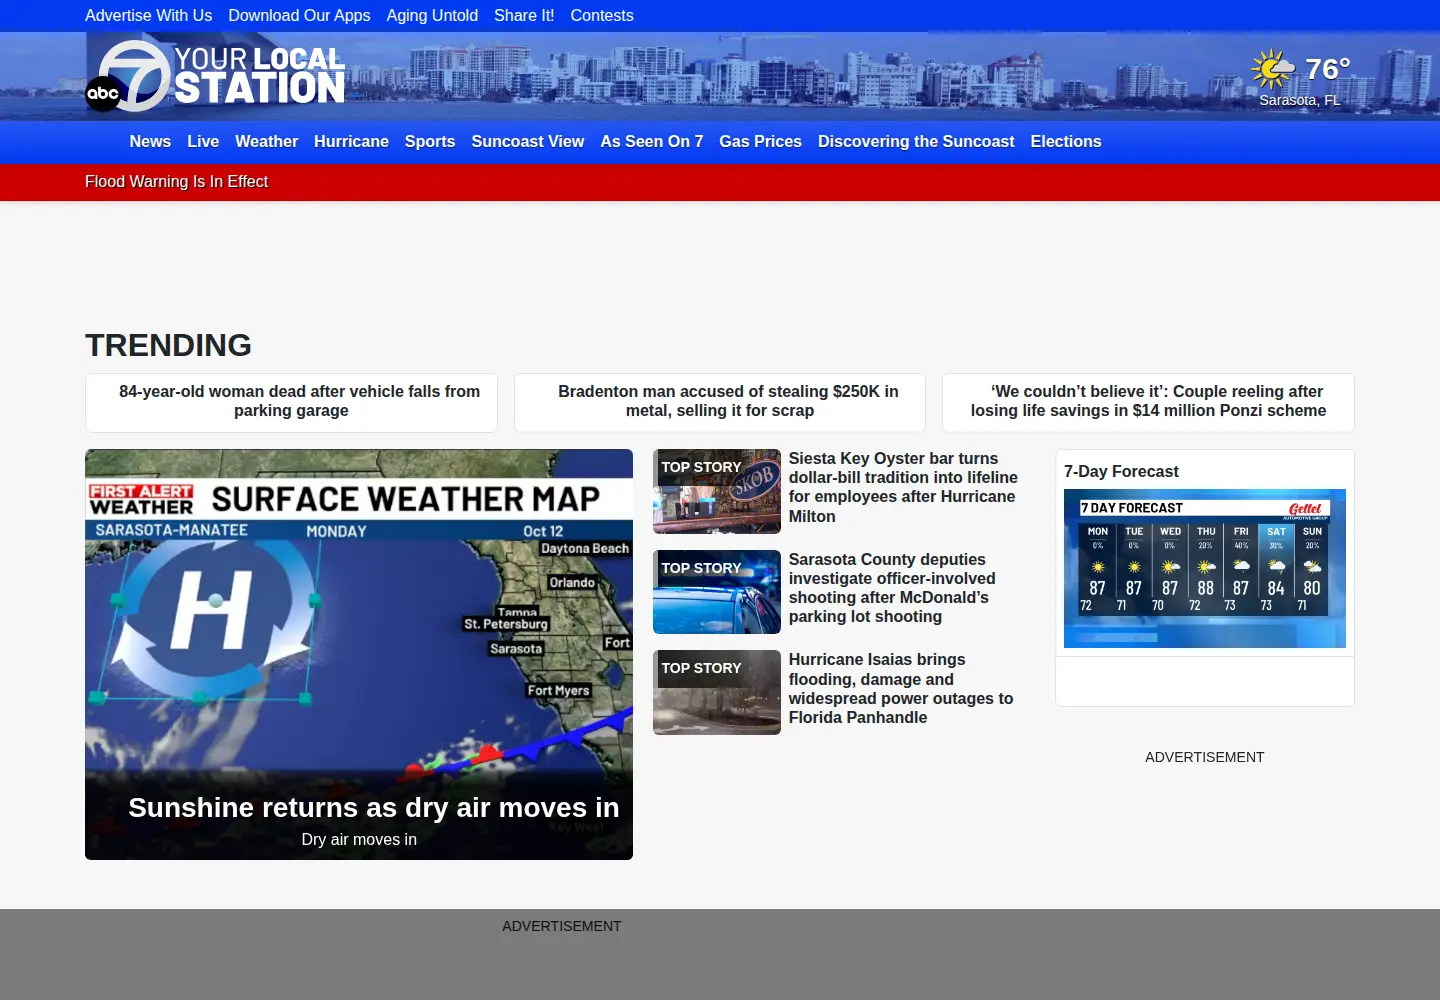Open trending story about 84-year-old woman
This screenshot has height=1000, width=1440.
point(291,402)
